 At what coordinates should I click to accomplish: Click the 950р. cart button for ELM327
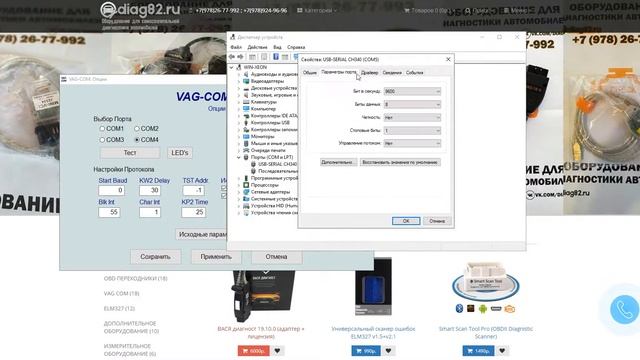(x=366, y=351)
